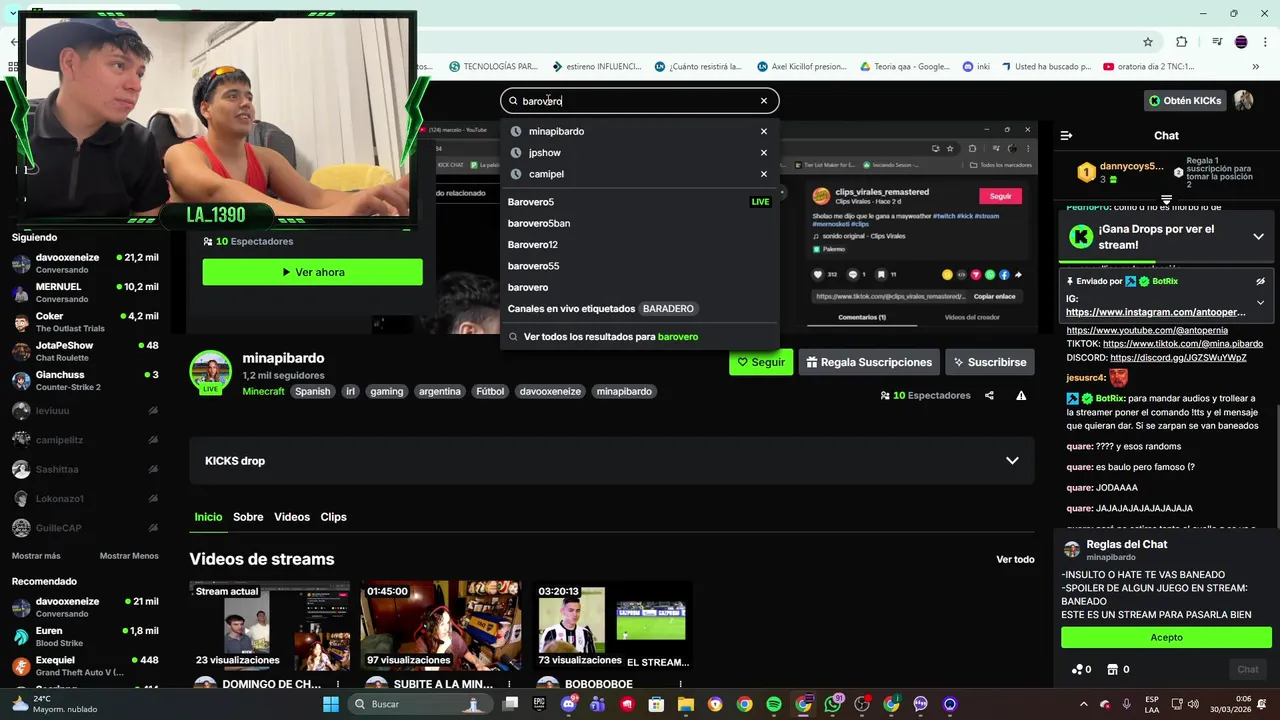Report the stream with warning icon

1021,396
